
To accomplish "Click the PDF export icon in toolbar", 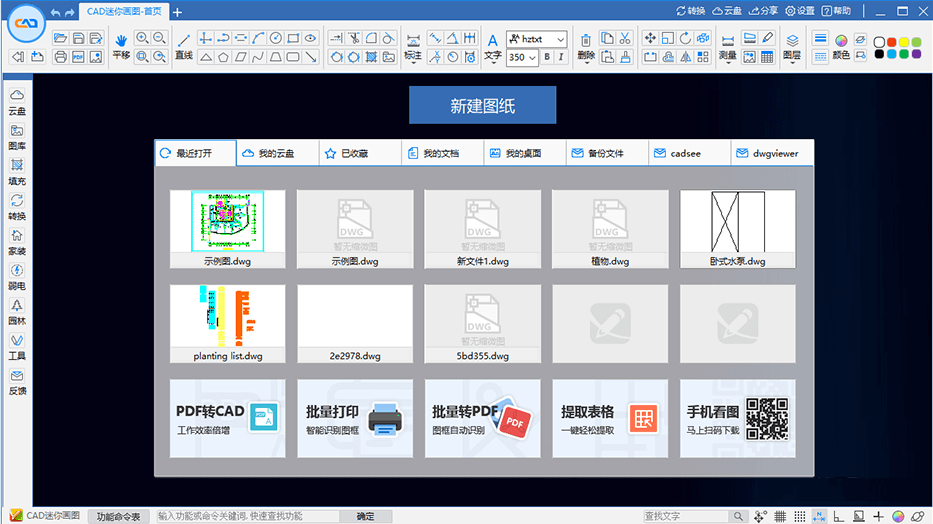I will click(78, 57).
